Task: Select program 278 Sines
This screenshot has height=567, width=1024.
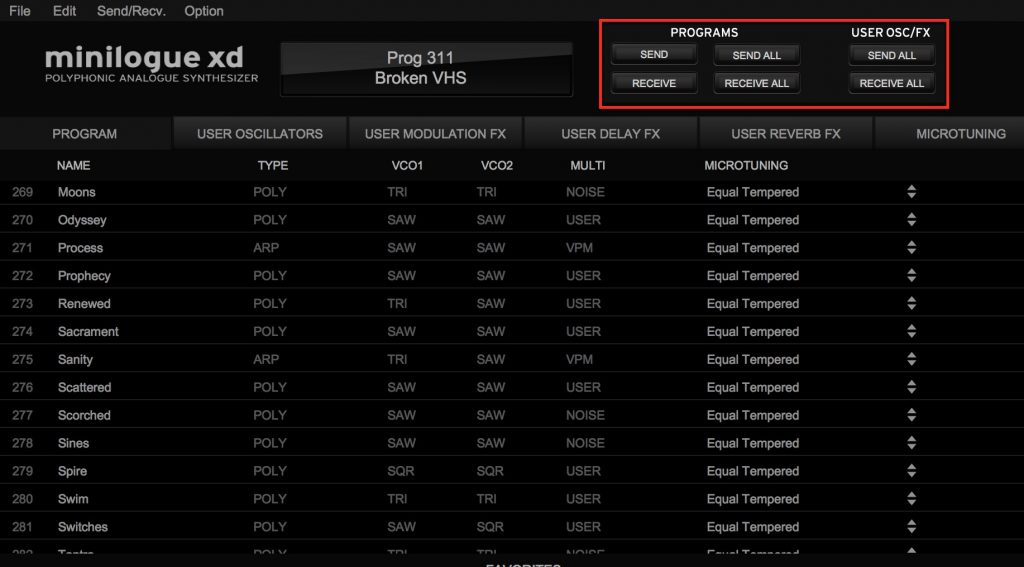Action: coord(73,443)
